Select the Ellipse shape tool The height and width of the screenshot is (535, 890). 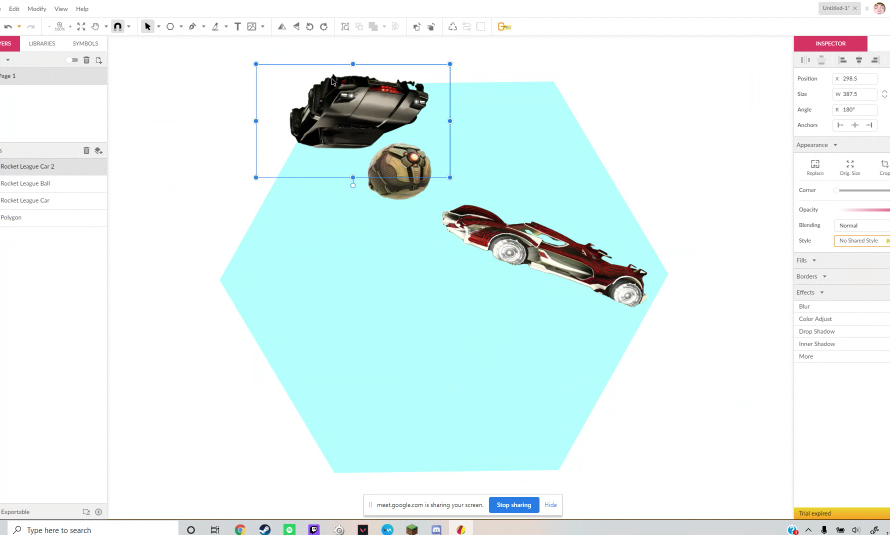pyautogui.click(x=170, y=27)
